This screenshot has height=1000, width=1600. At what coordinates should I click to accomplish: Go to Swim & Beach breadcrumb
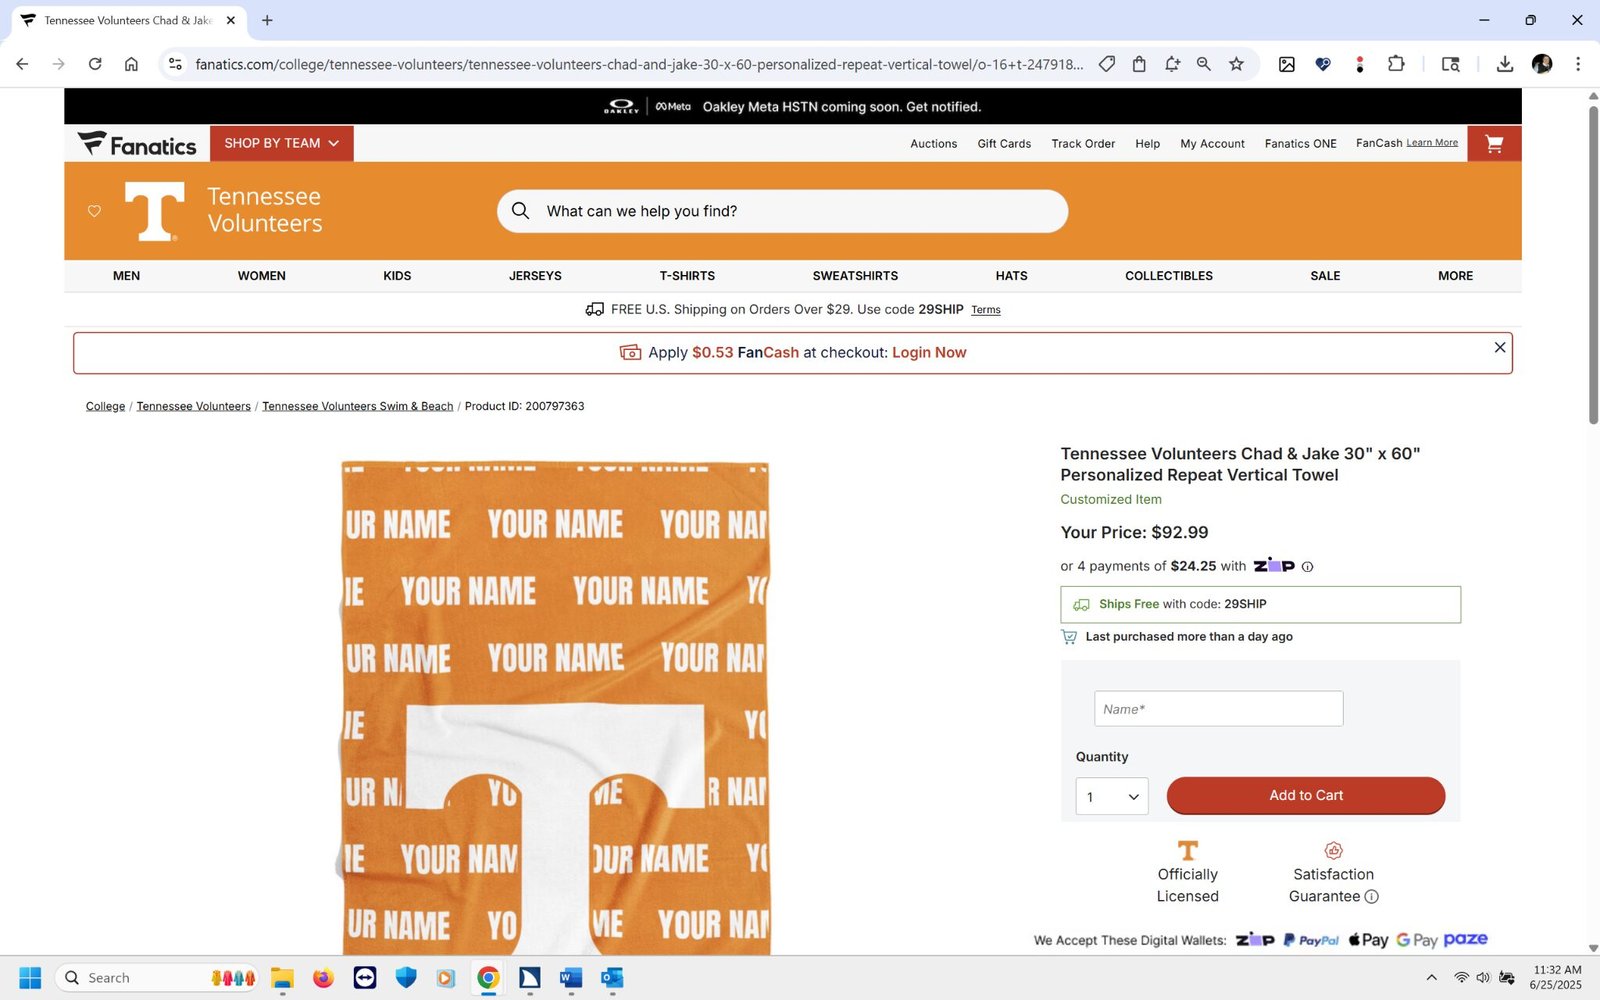[x=358, y=406]
